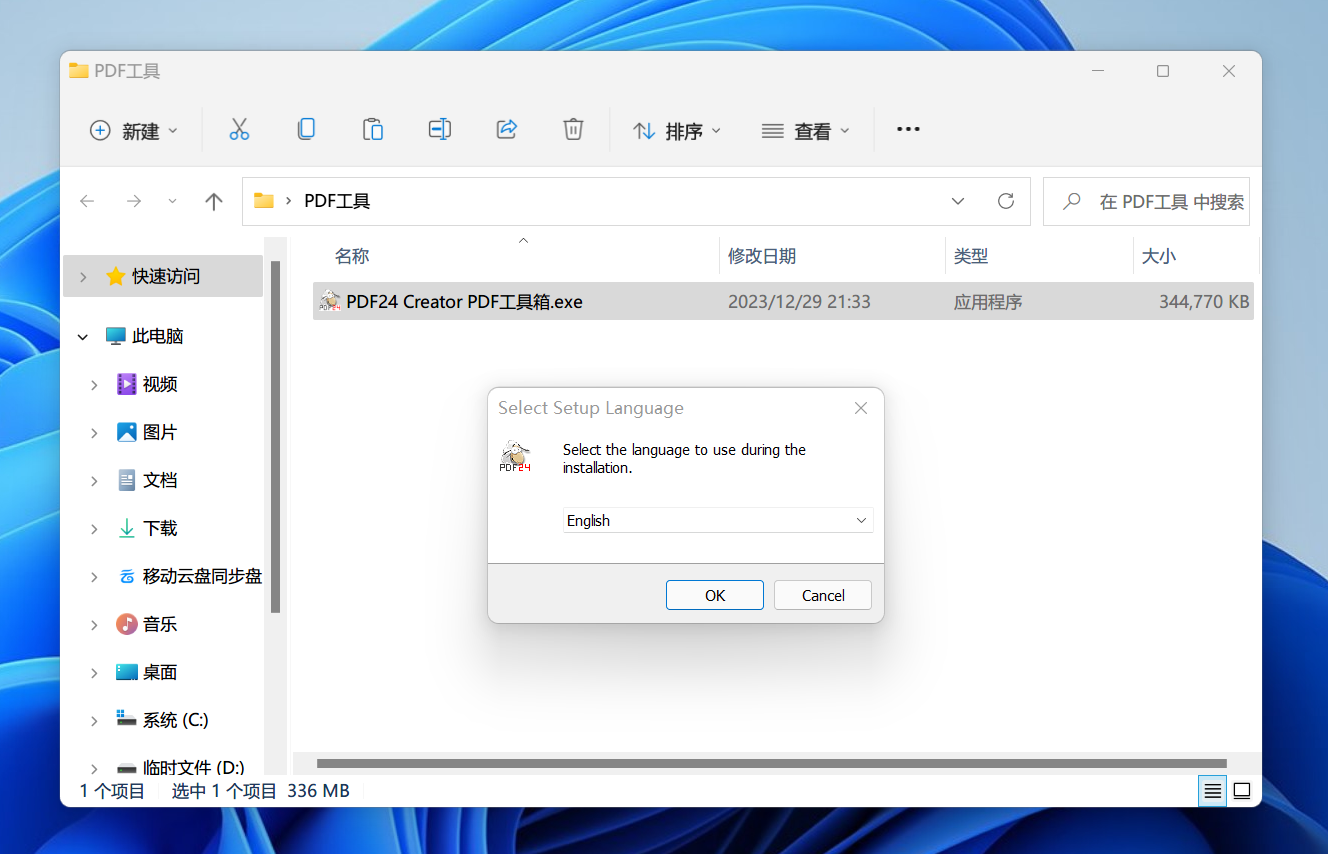Click the navigation pane vertical scrollbar
Image resolution: width=1328 pixels, height=854 pixels.
coord(276,436)
